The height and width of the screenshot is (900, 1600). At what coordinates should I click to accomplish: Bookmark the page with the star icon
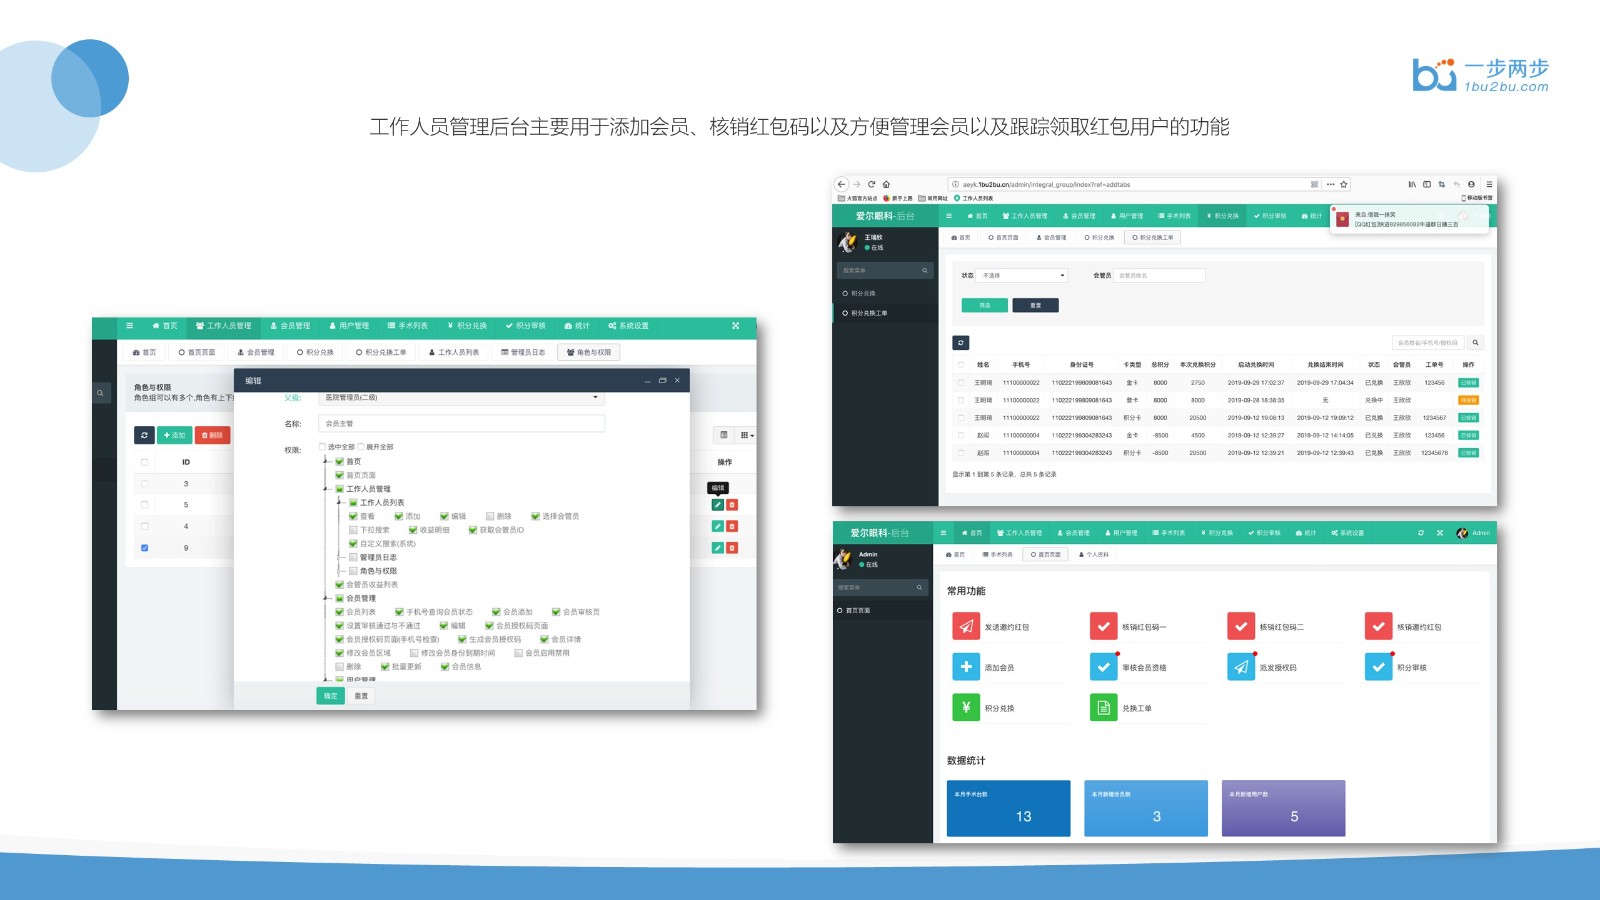click(1344, 184)
